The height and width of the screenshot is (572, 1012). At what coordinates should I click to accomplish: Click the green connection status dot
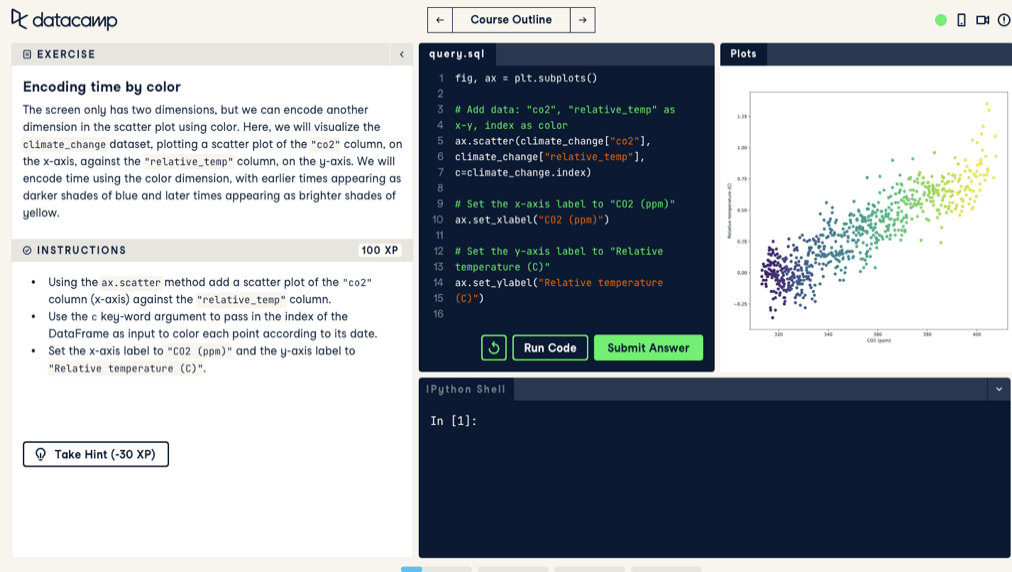(941, 20)
